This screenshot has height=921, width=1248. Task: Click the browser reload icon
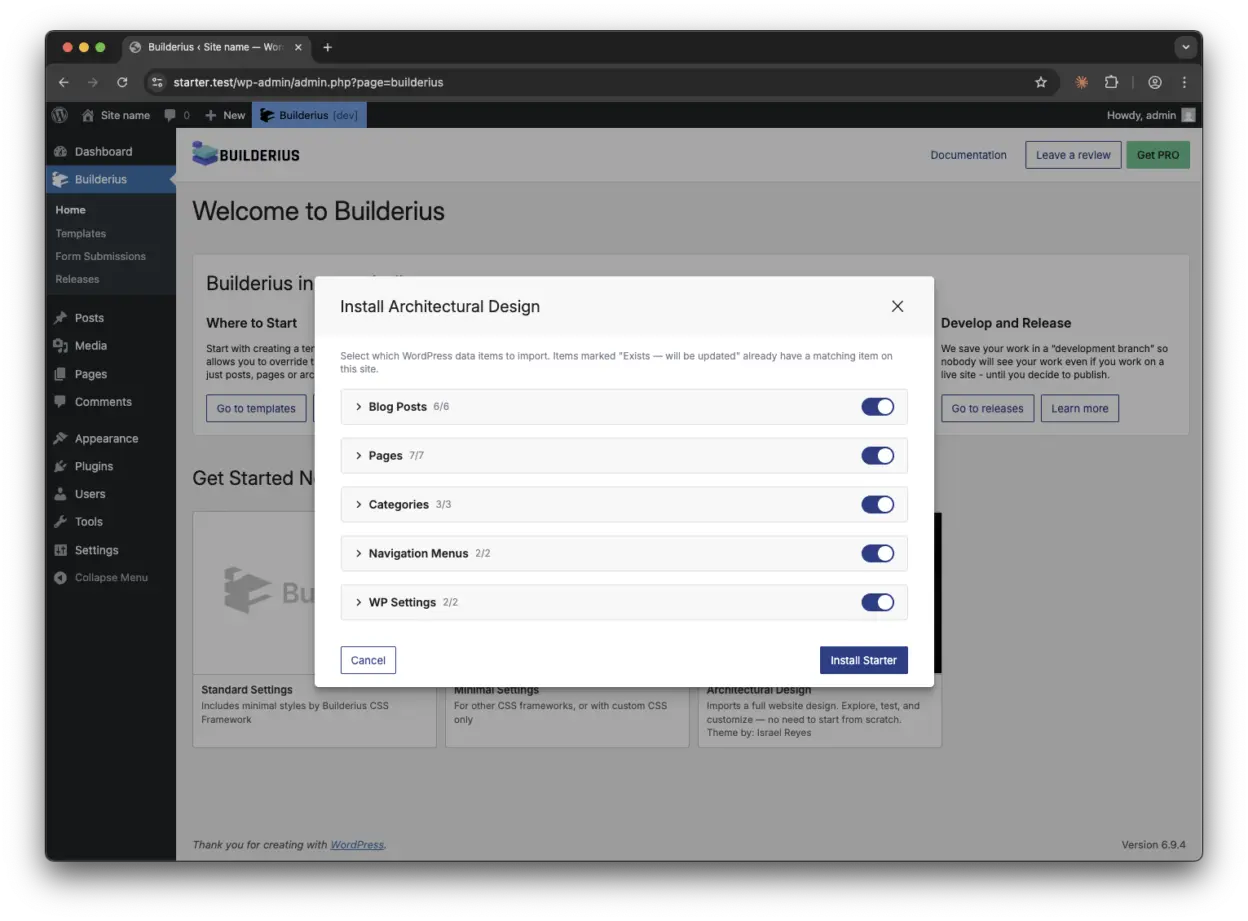[122, 82]
